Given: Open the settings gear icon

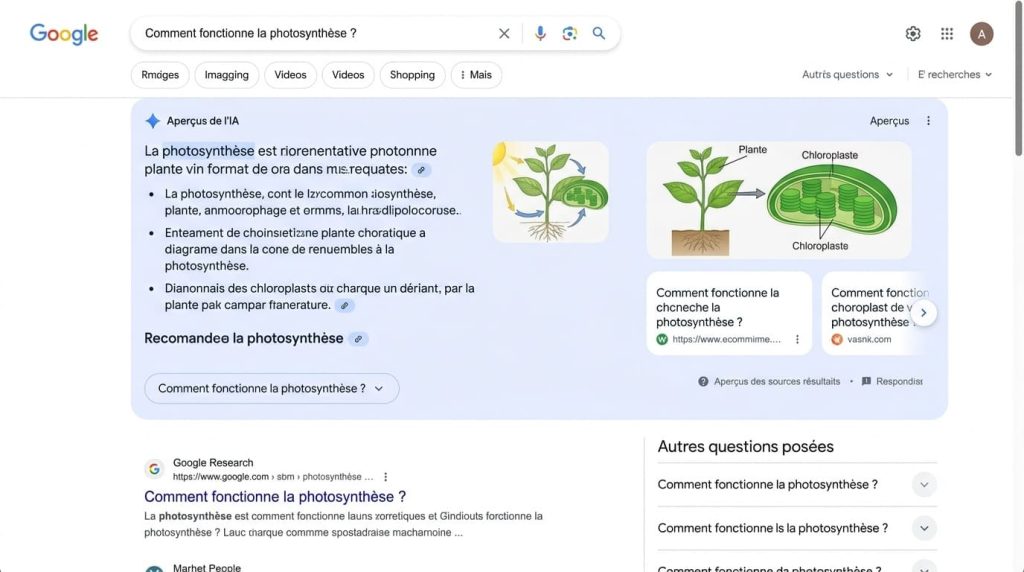Looking at the screenshot, I should tap(913, 34).
